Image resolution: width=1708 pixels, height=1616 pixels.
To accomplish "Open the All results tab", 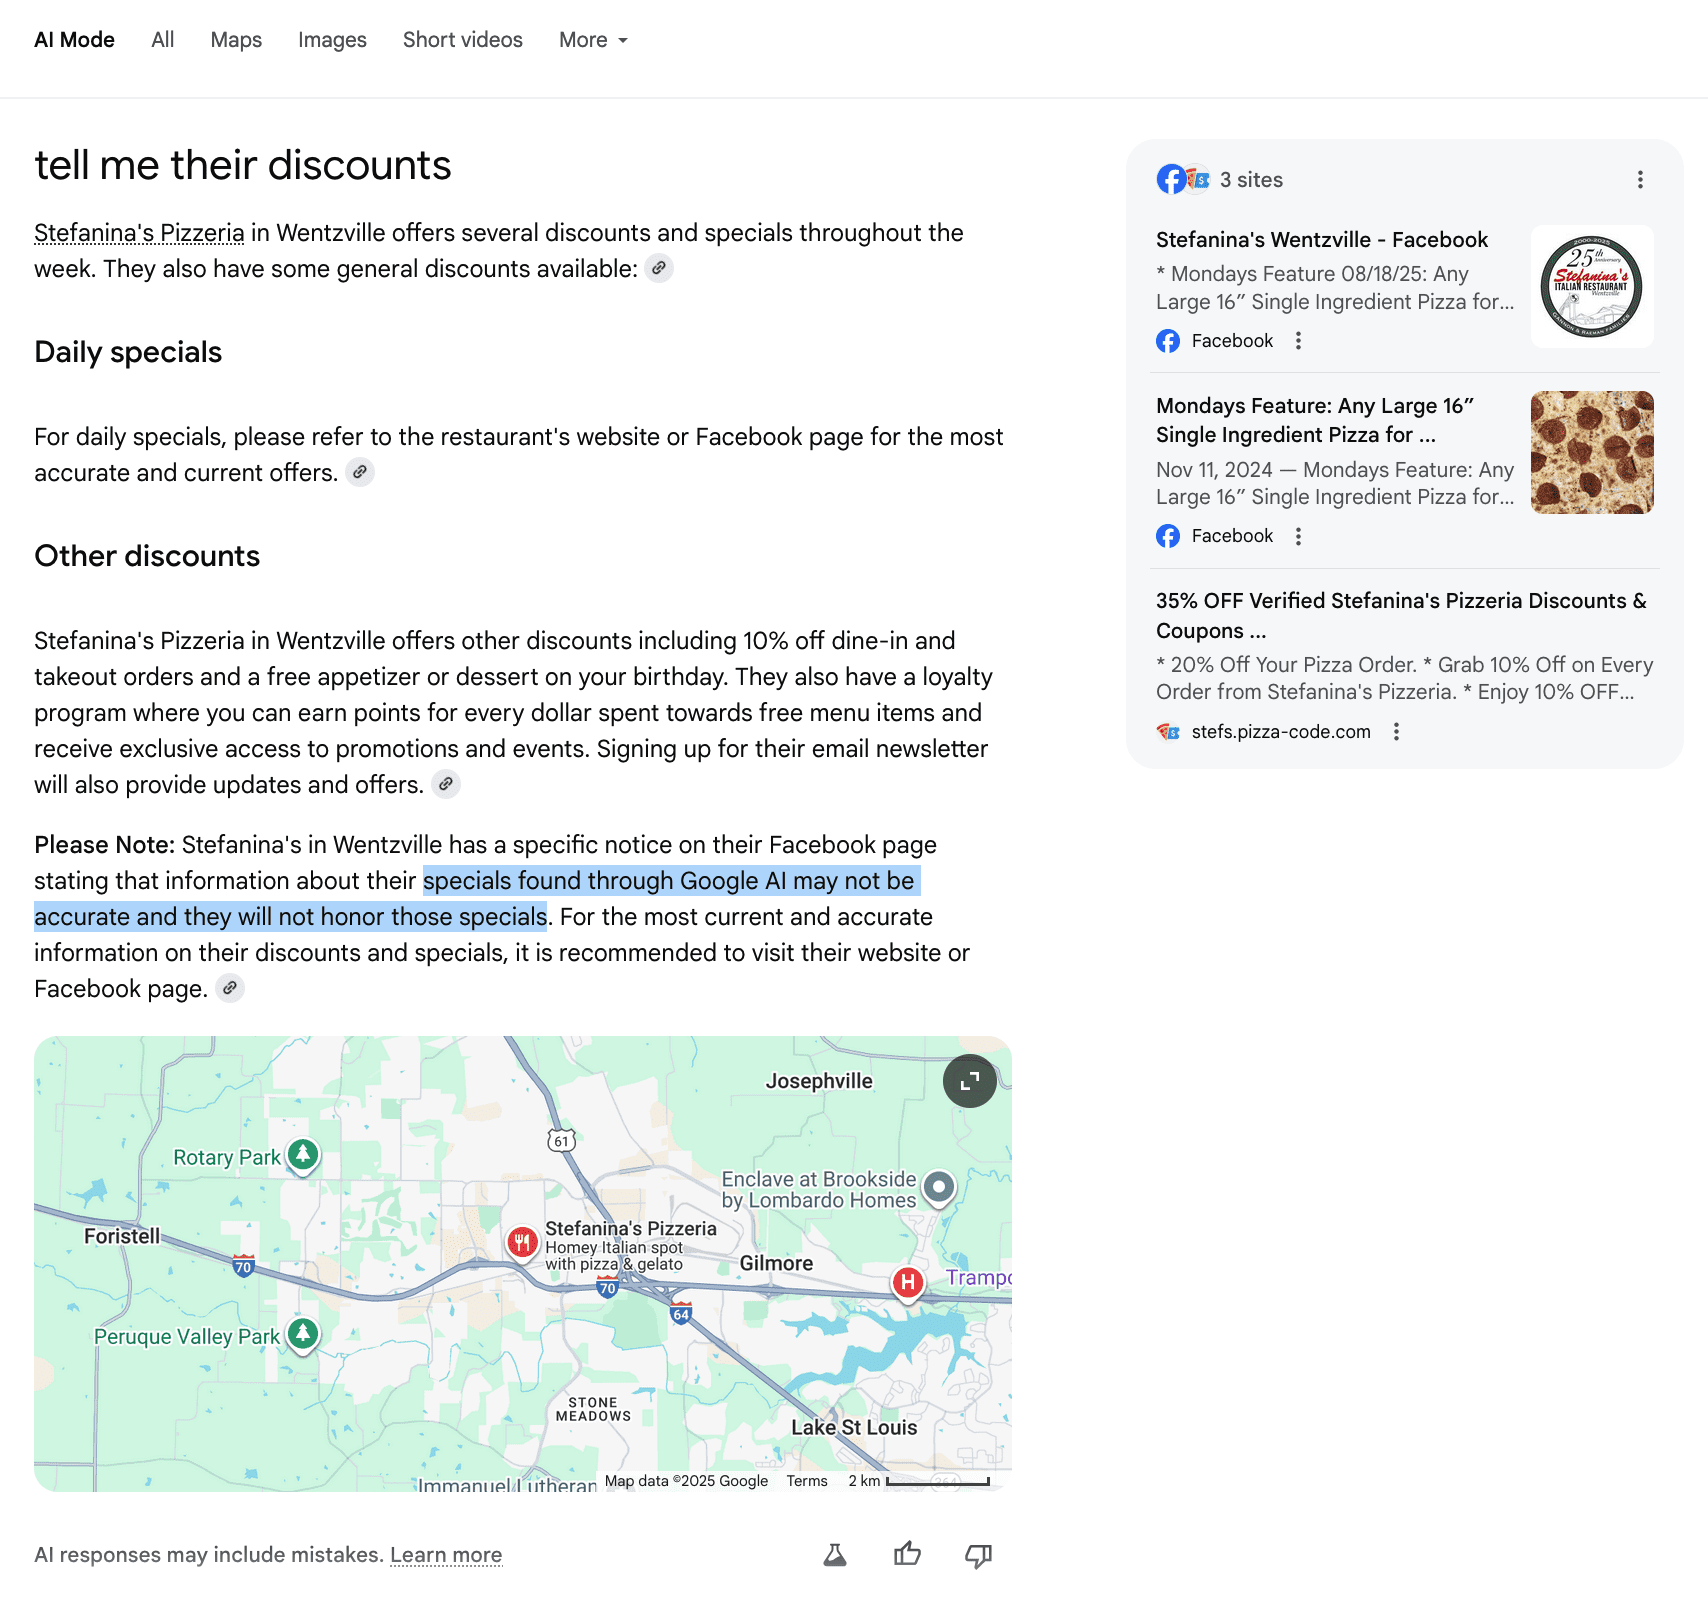I will pyautogui.click(x=163, y=40).
